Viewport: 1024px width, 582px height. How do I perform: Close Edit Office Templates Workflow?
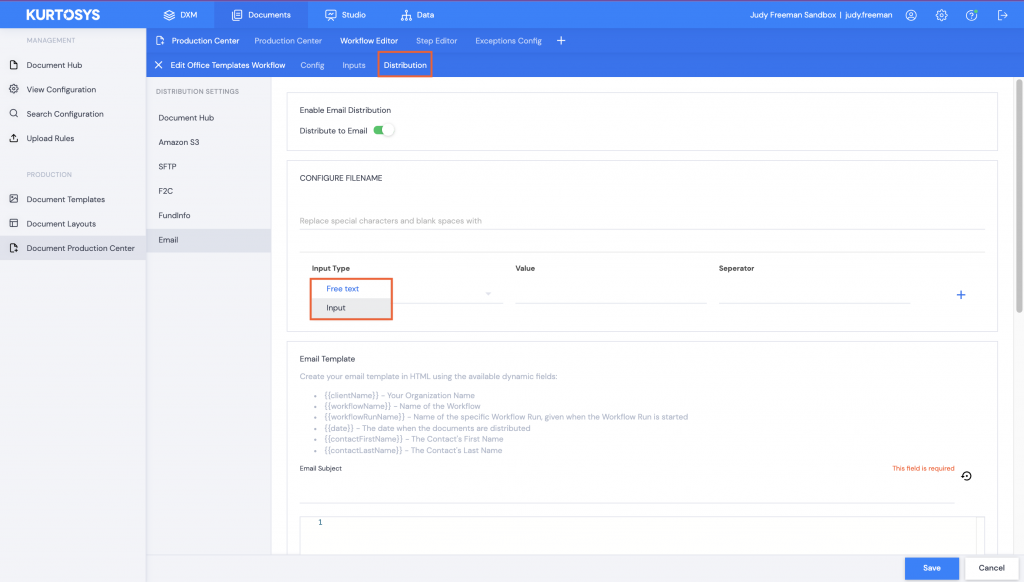pos(159,65)
